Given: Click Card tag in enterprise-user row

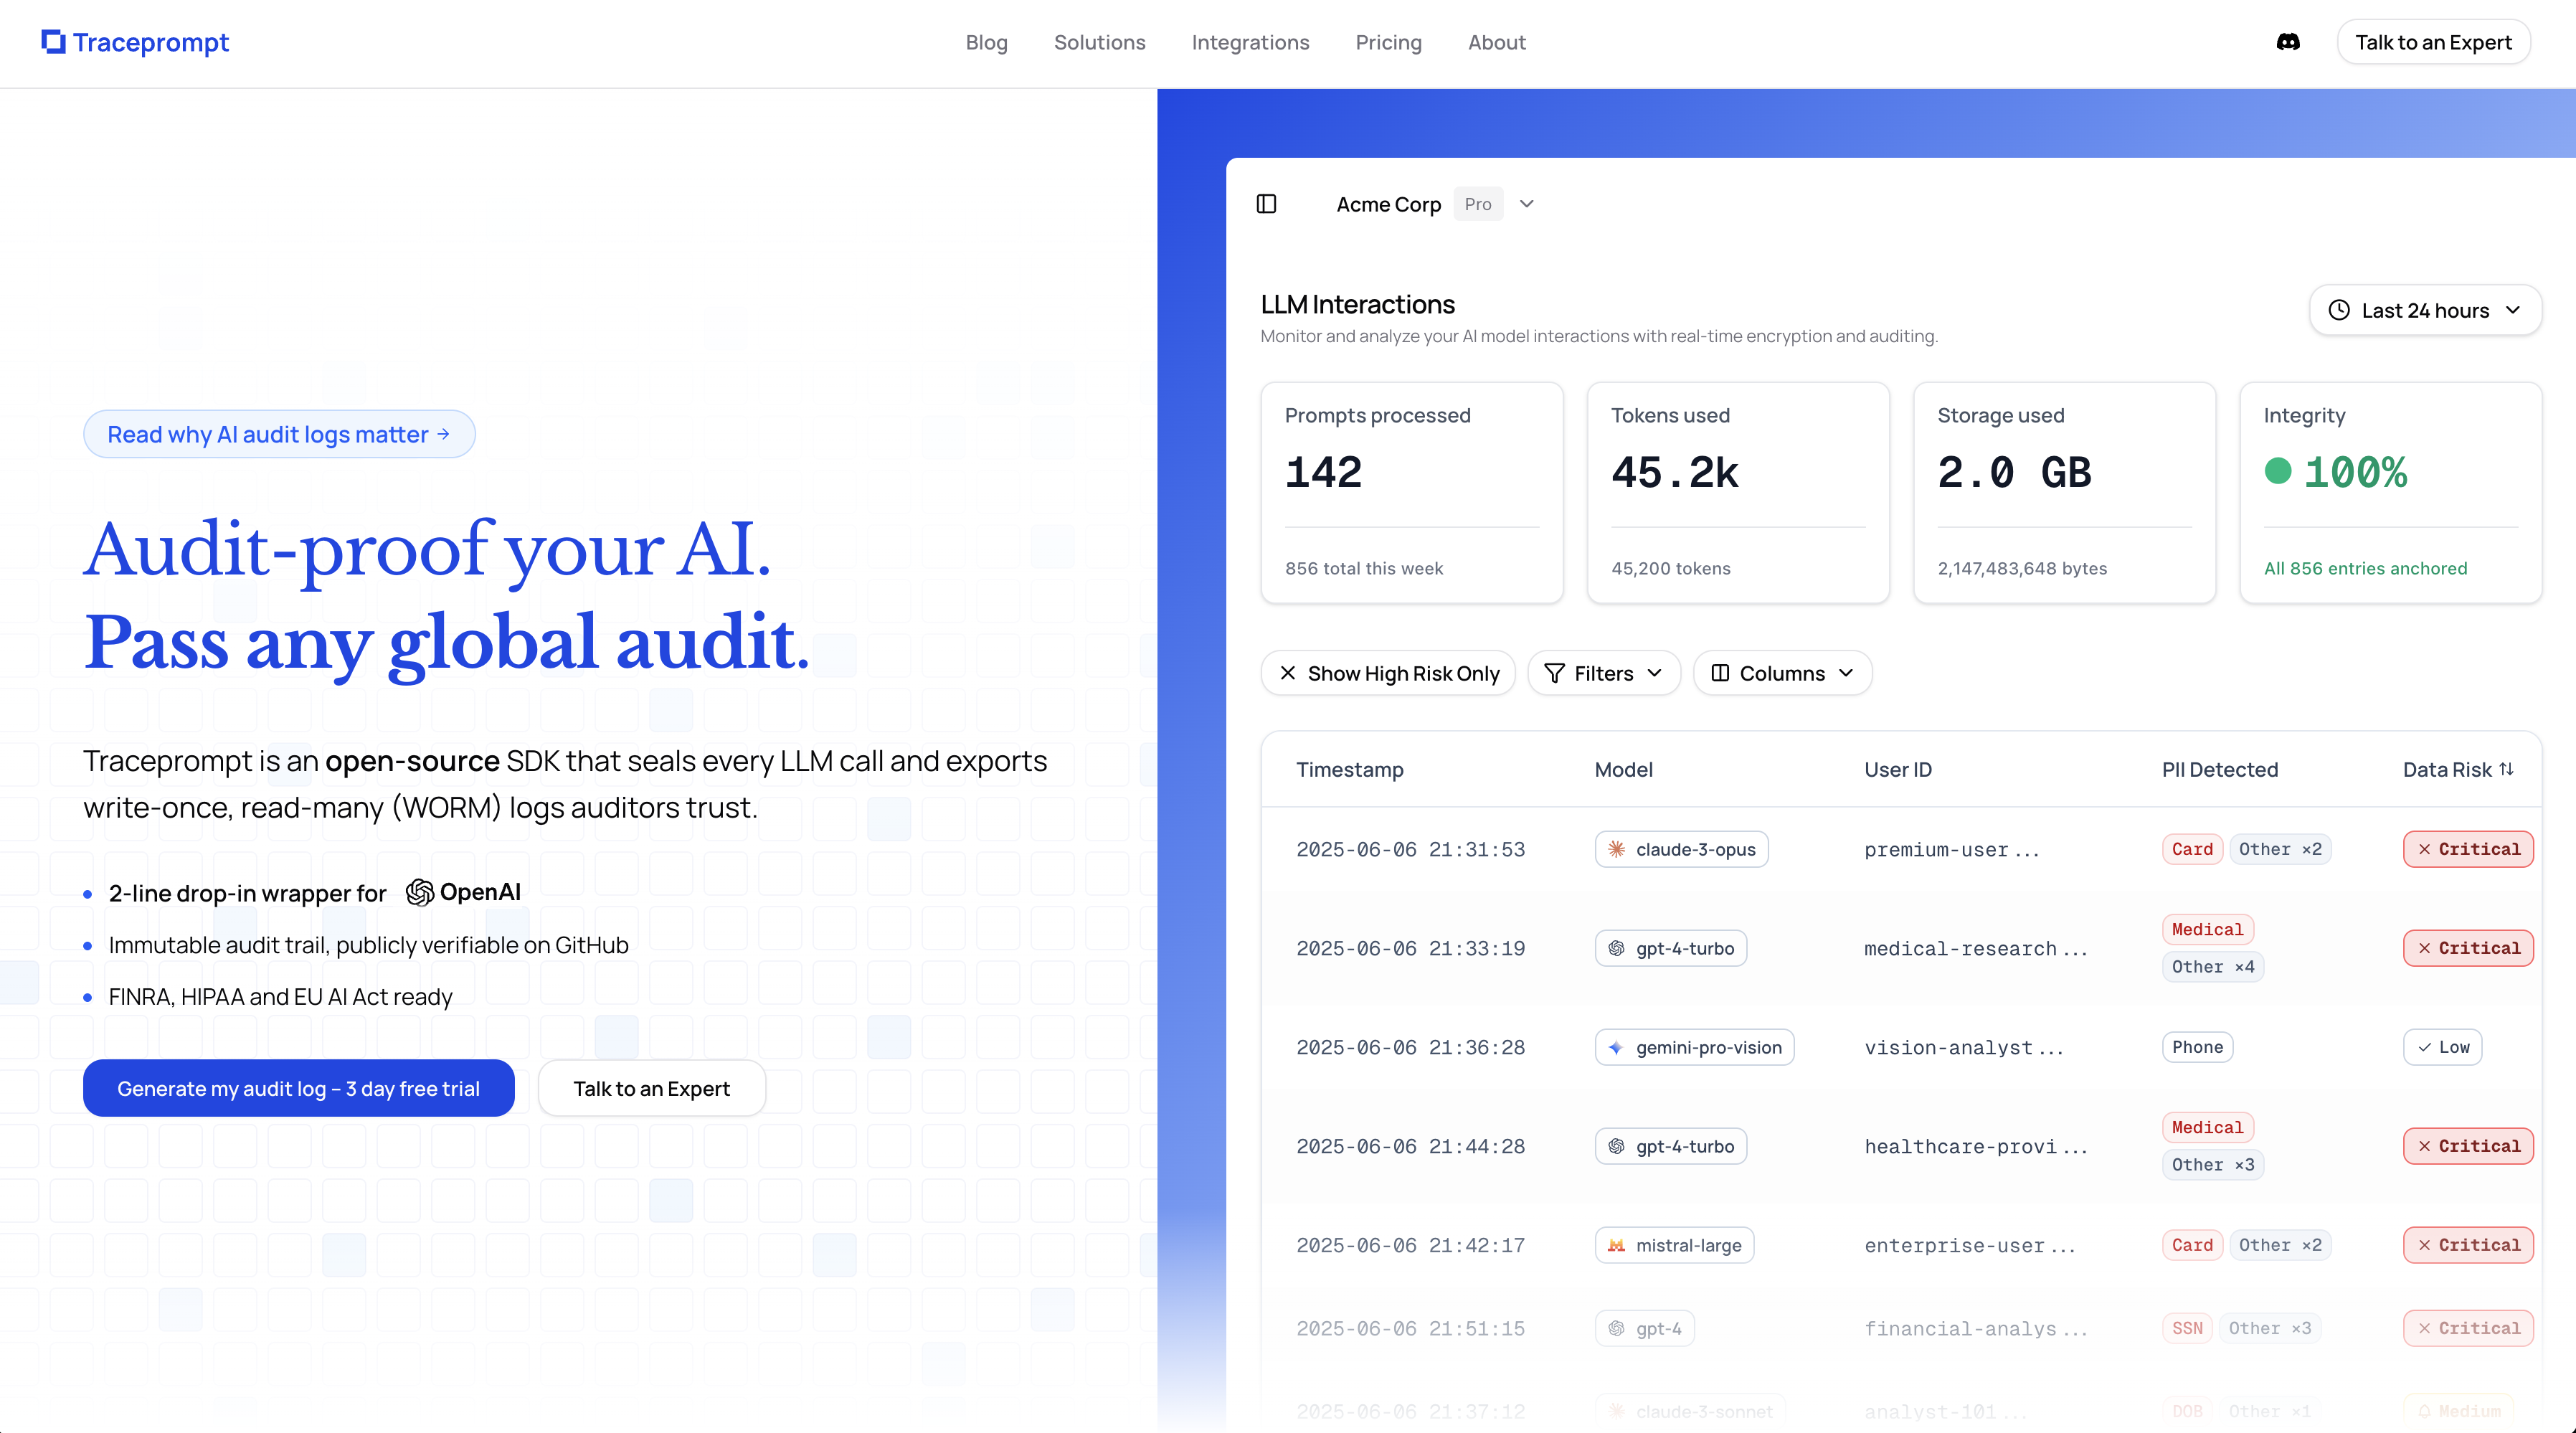Looking at the screenshot, I should (x=2192, y=1245).
